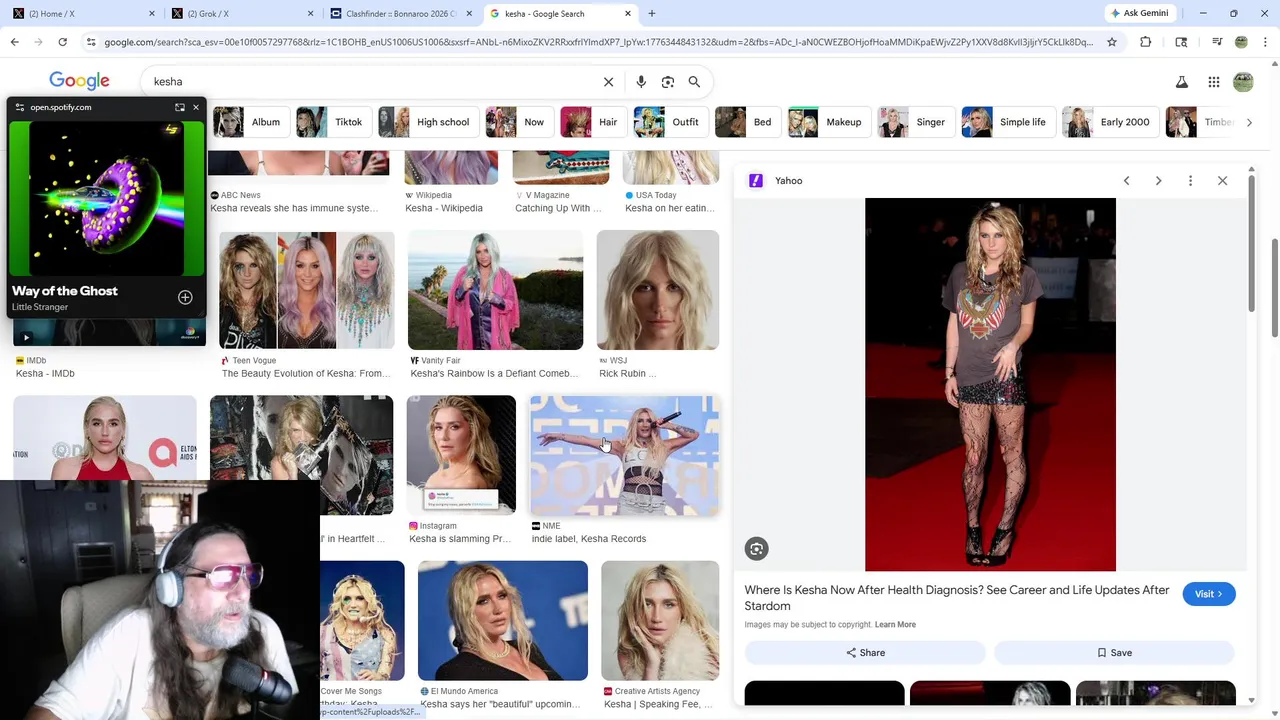1280x720 pixels.
Task: Filter images by Now chip
Action: click(x=519, y=122)
